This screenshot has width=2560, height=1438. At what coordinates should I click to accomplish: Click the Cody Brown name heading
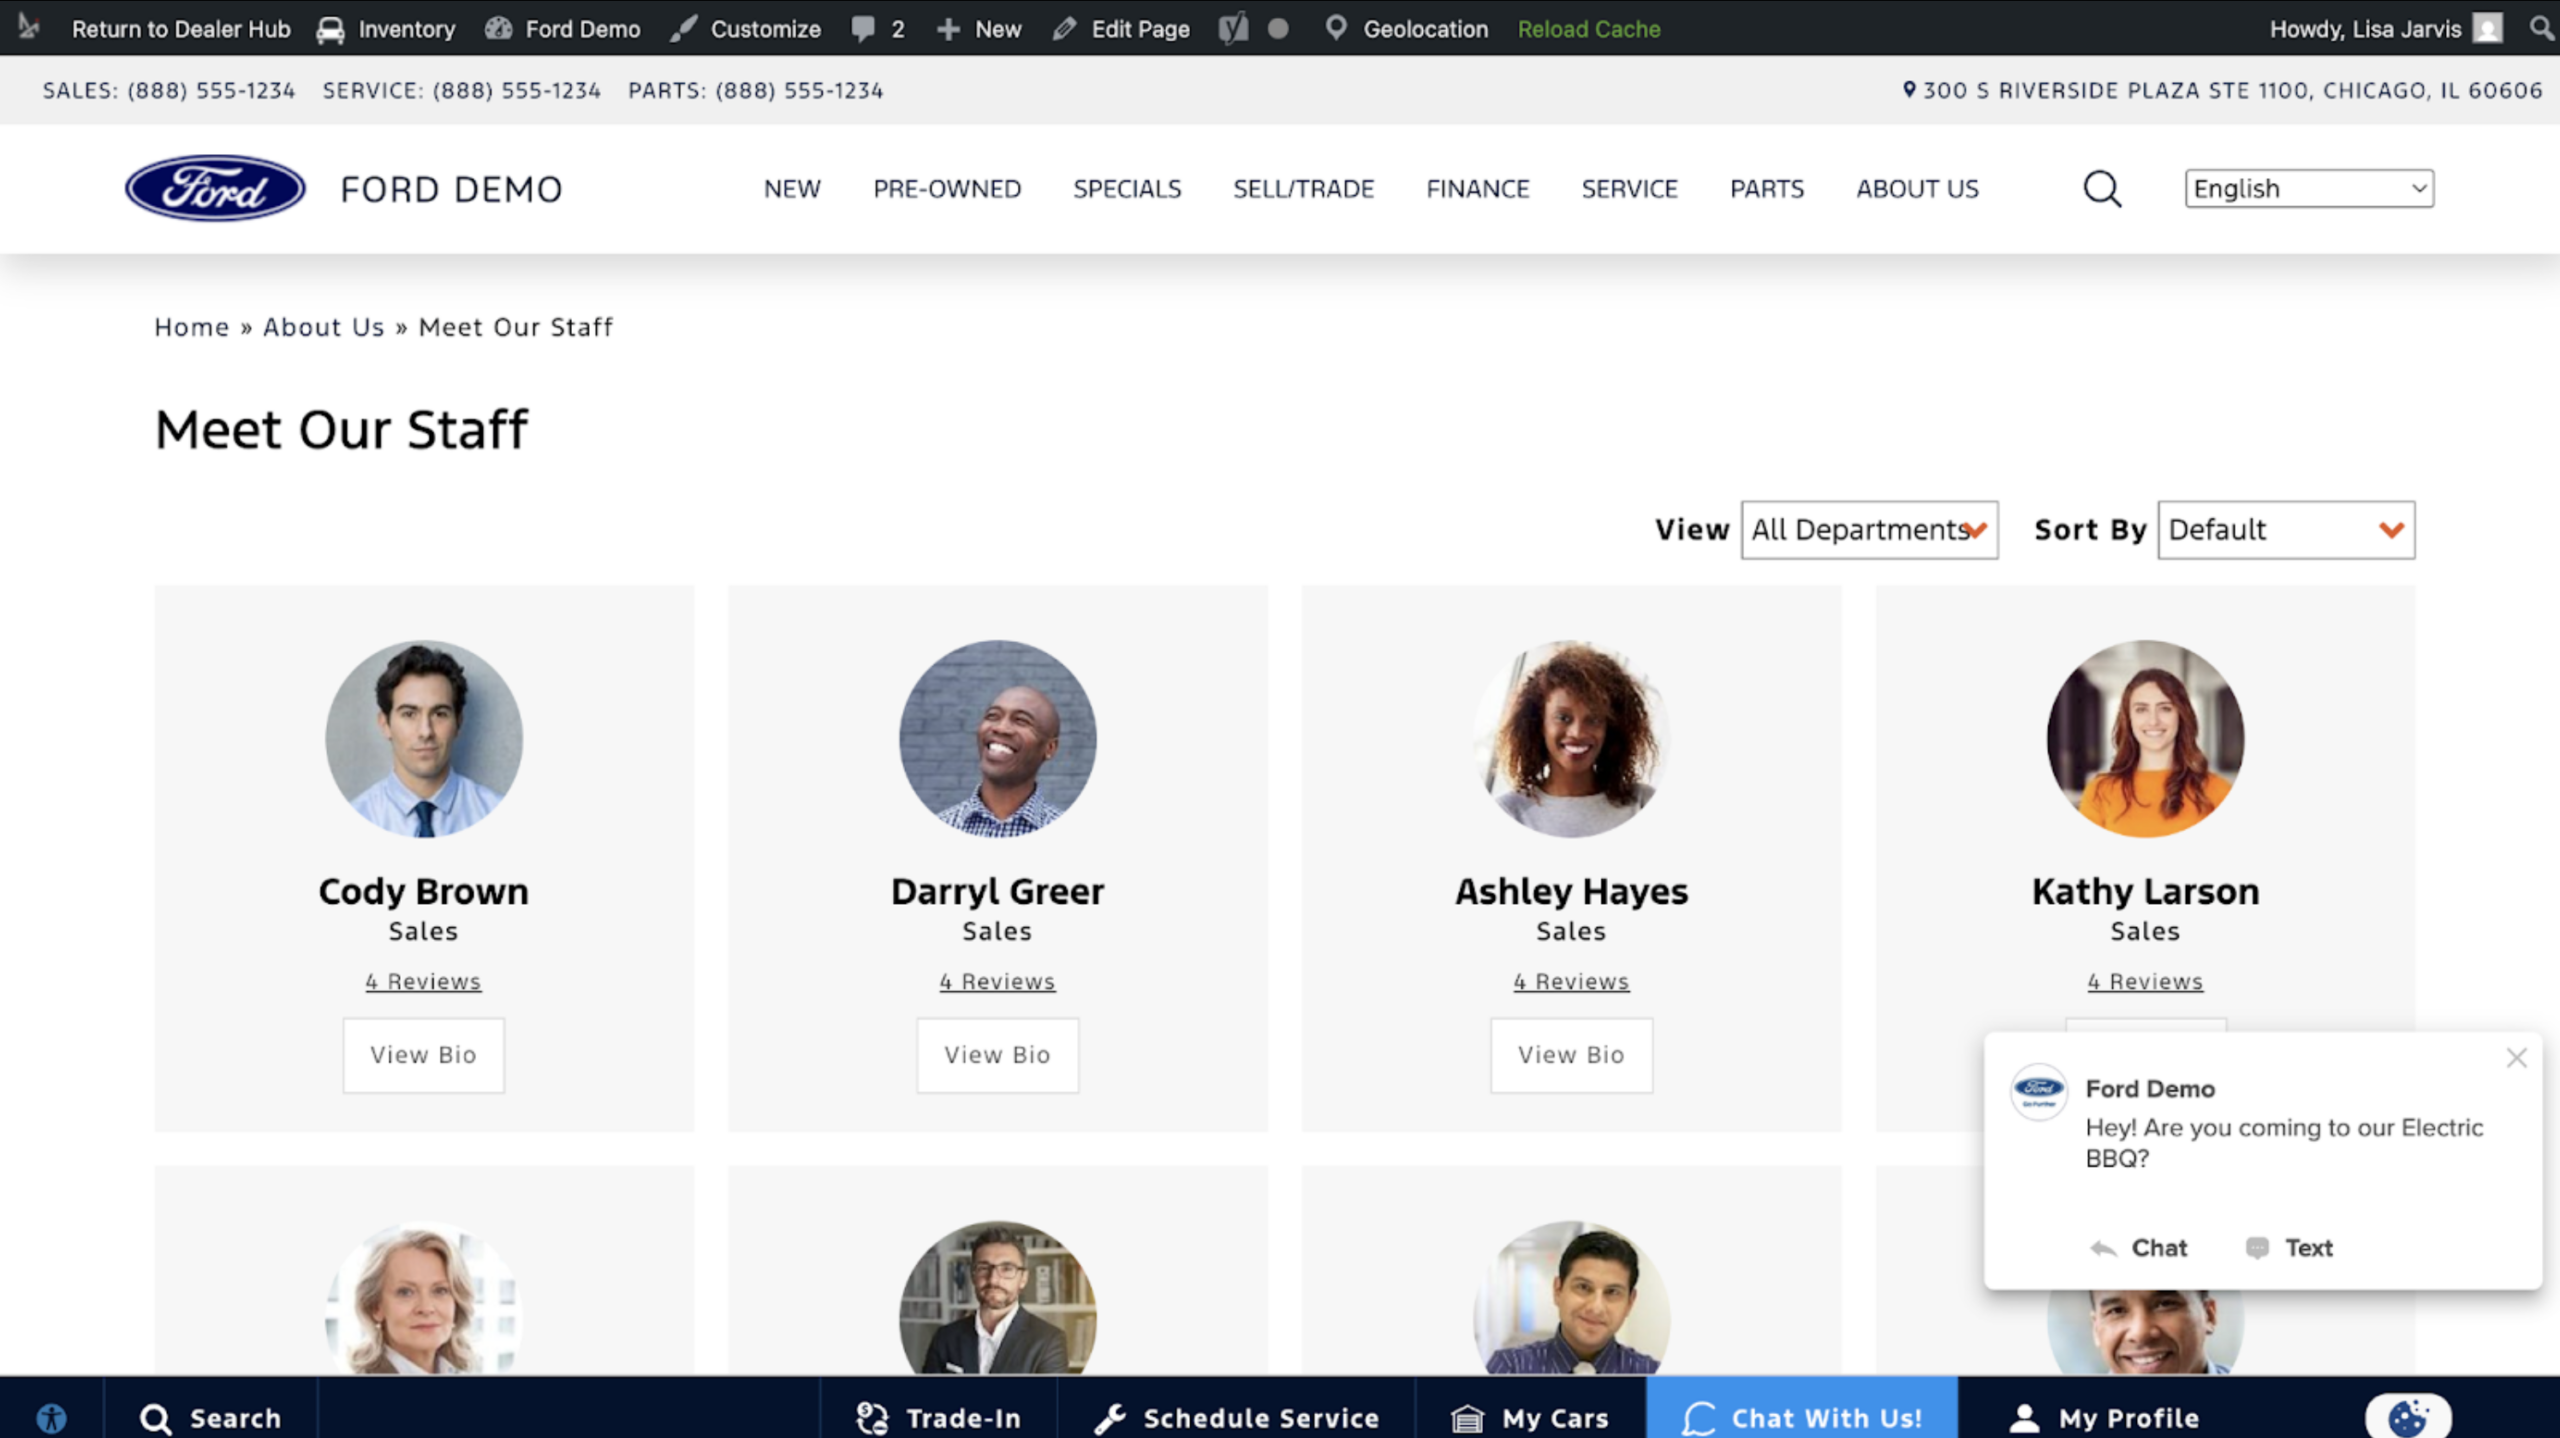pyautogui.click(x=423, y=890)
